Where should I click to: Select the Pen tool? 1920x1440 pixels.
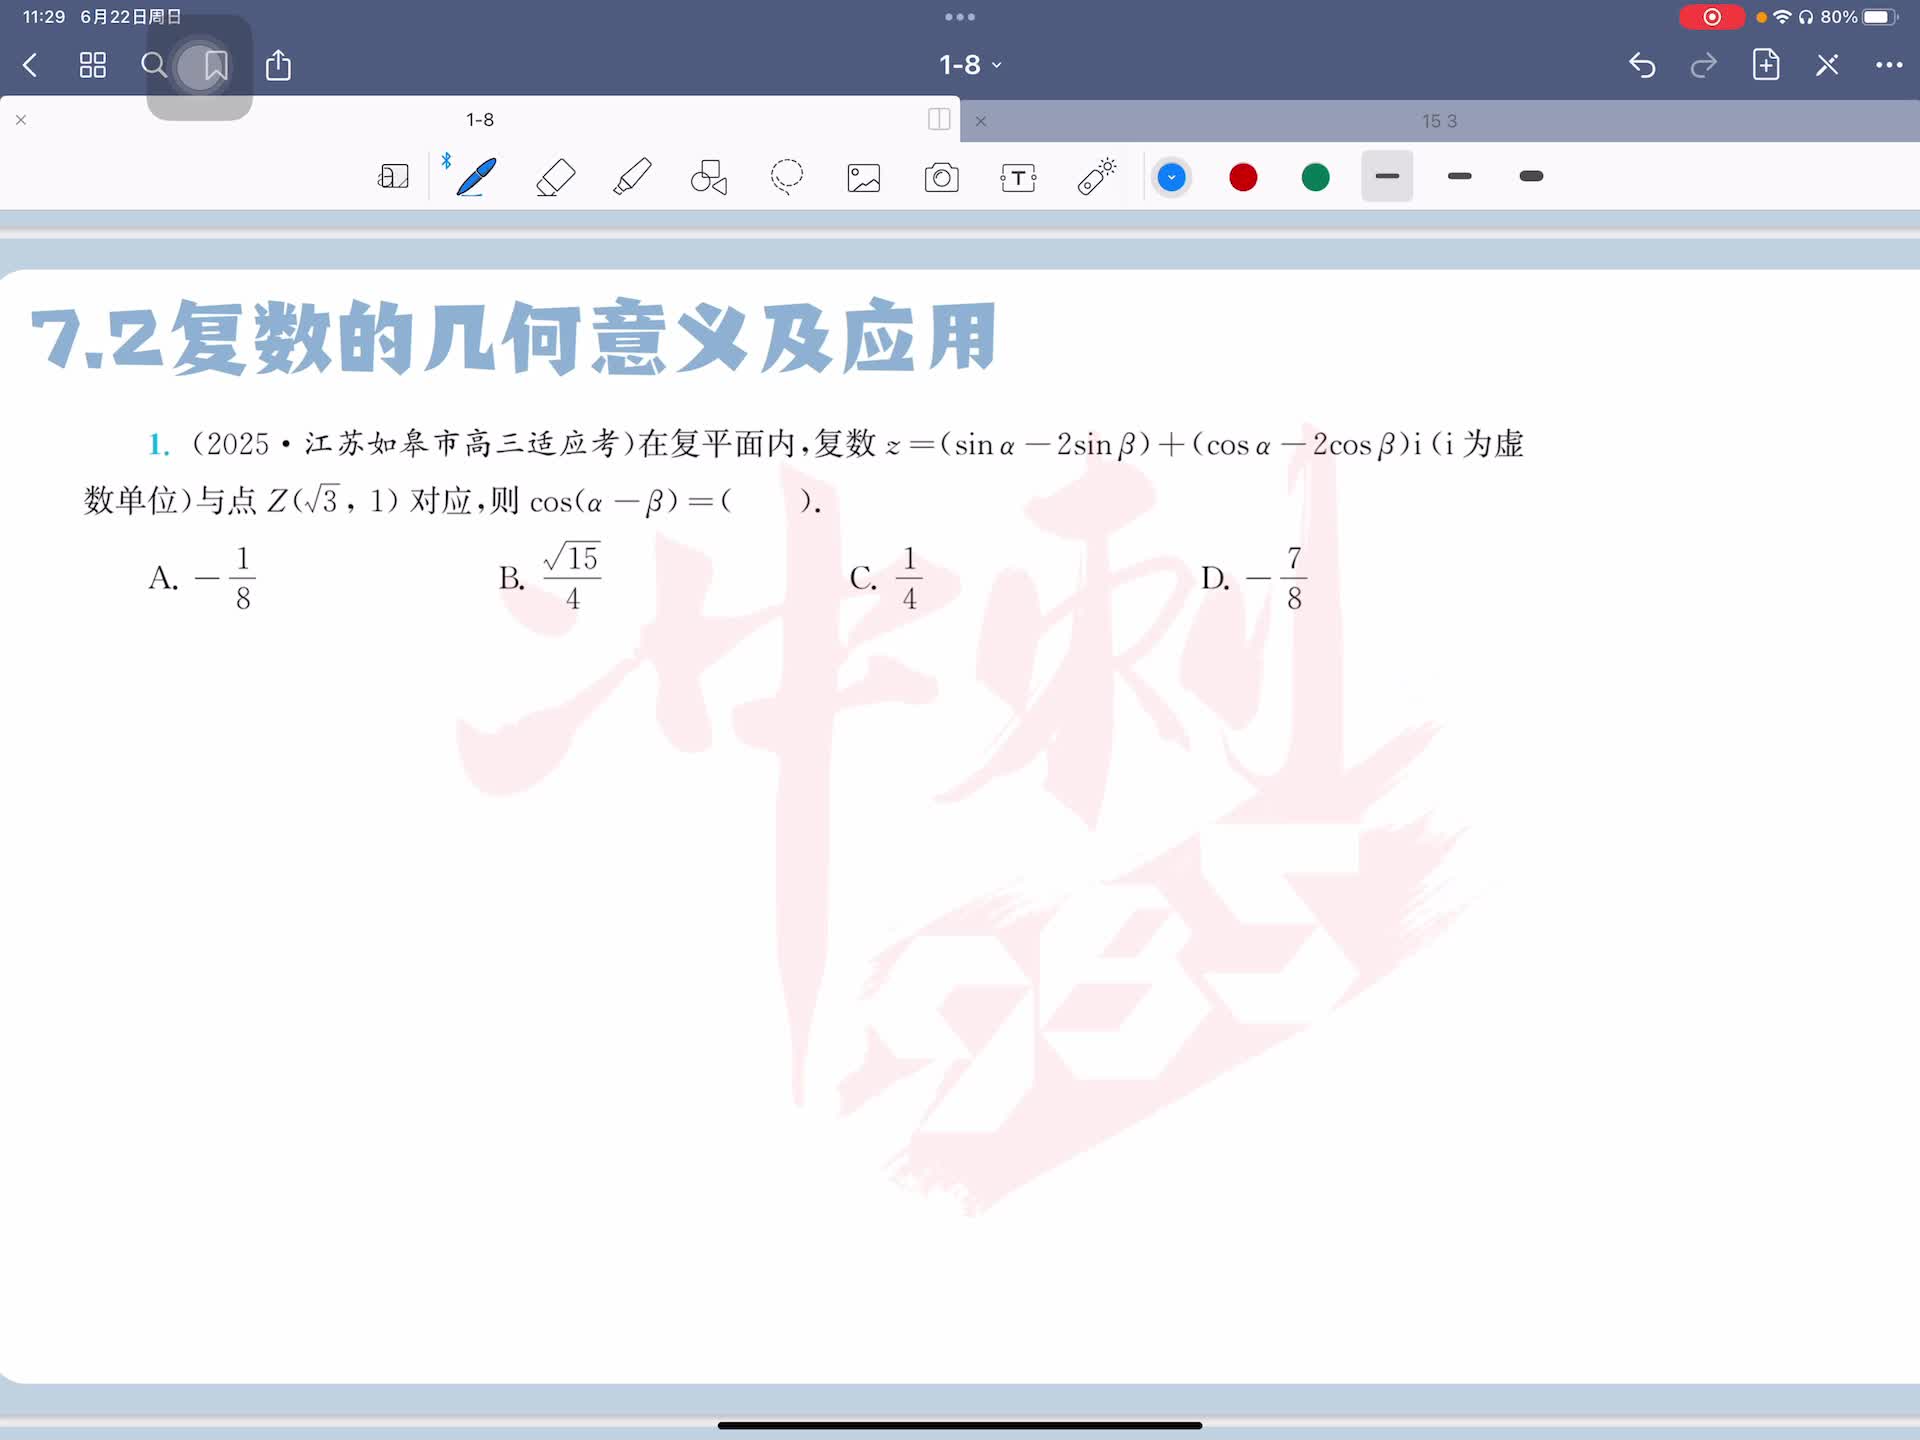point(476,177)
